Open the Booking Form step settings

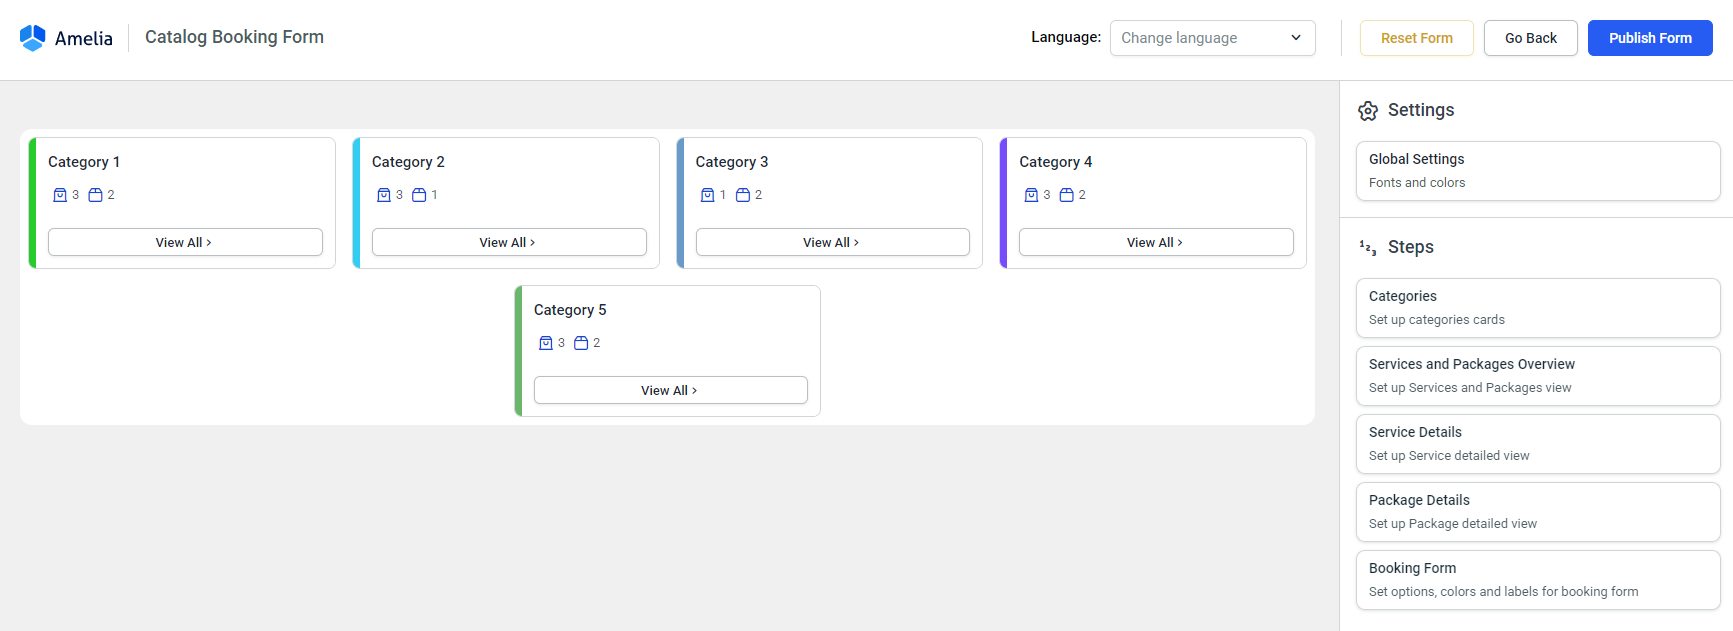click(x=1537, y=580)
